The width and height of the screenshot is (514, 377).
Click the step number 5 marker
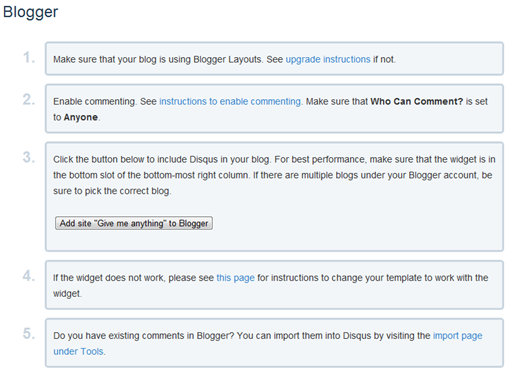(x=29, y=334)
